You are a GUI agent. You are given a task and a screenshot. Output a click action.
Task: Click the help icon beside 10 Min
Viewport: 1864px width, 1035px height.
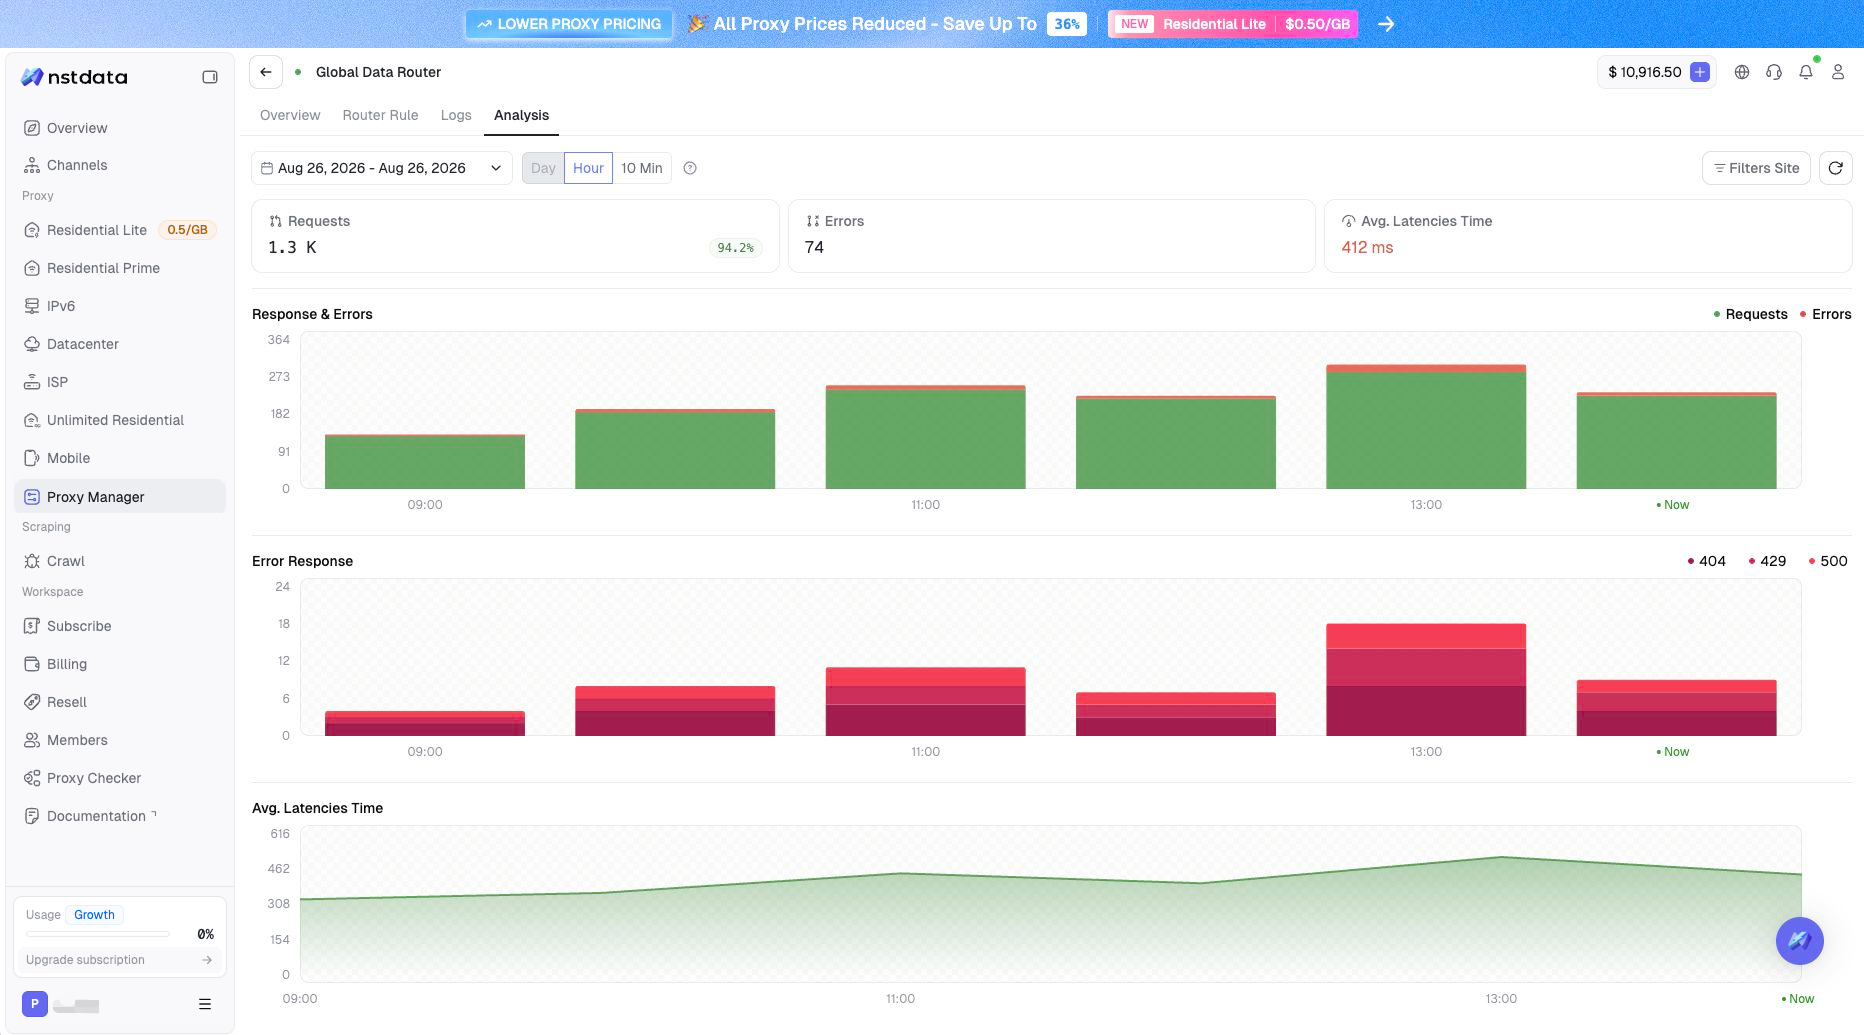pyautogui.click(x=690, y=168)
